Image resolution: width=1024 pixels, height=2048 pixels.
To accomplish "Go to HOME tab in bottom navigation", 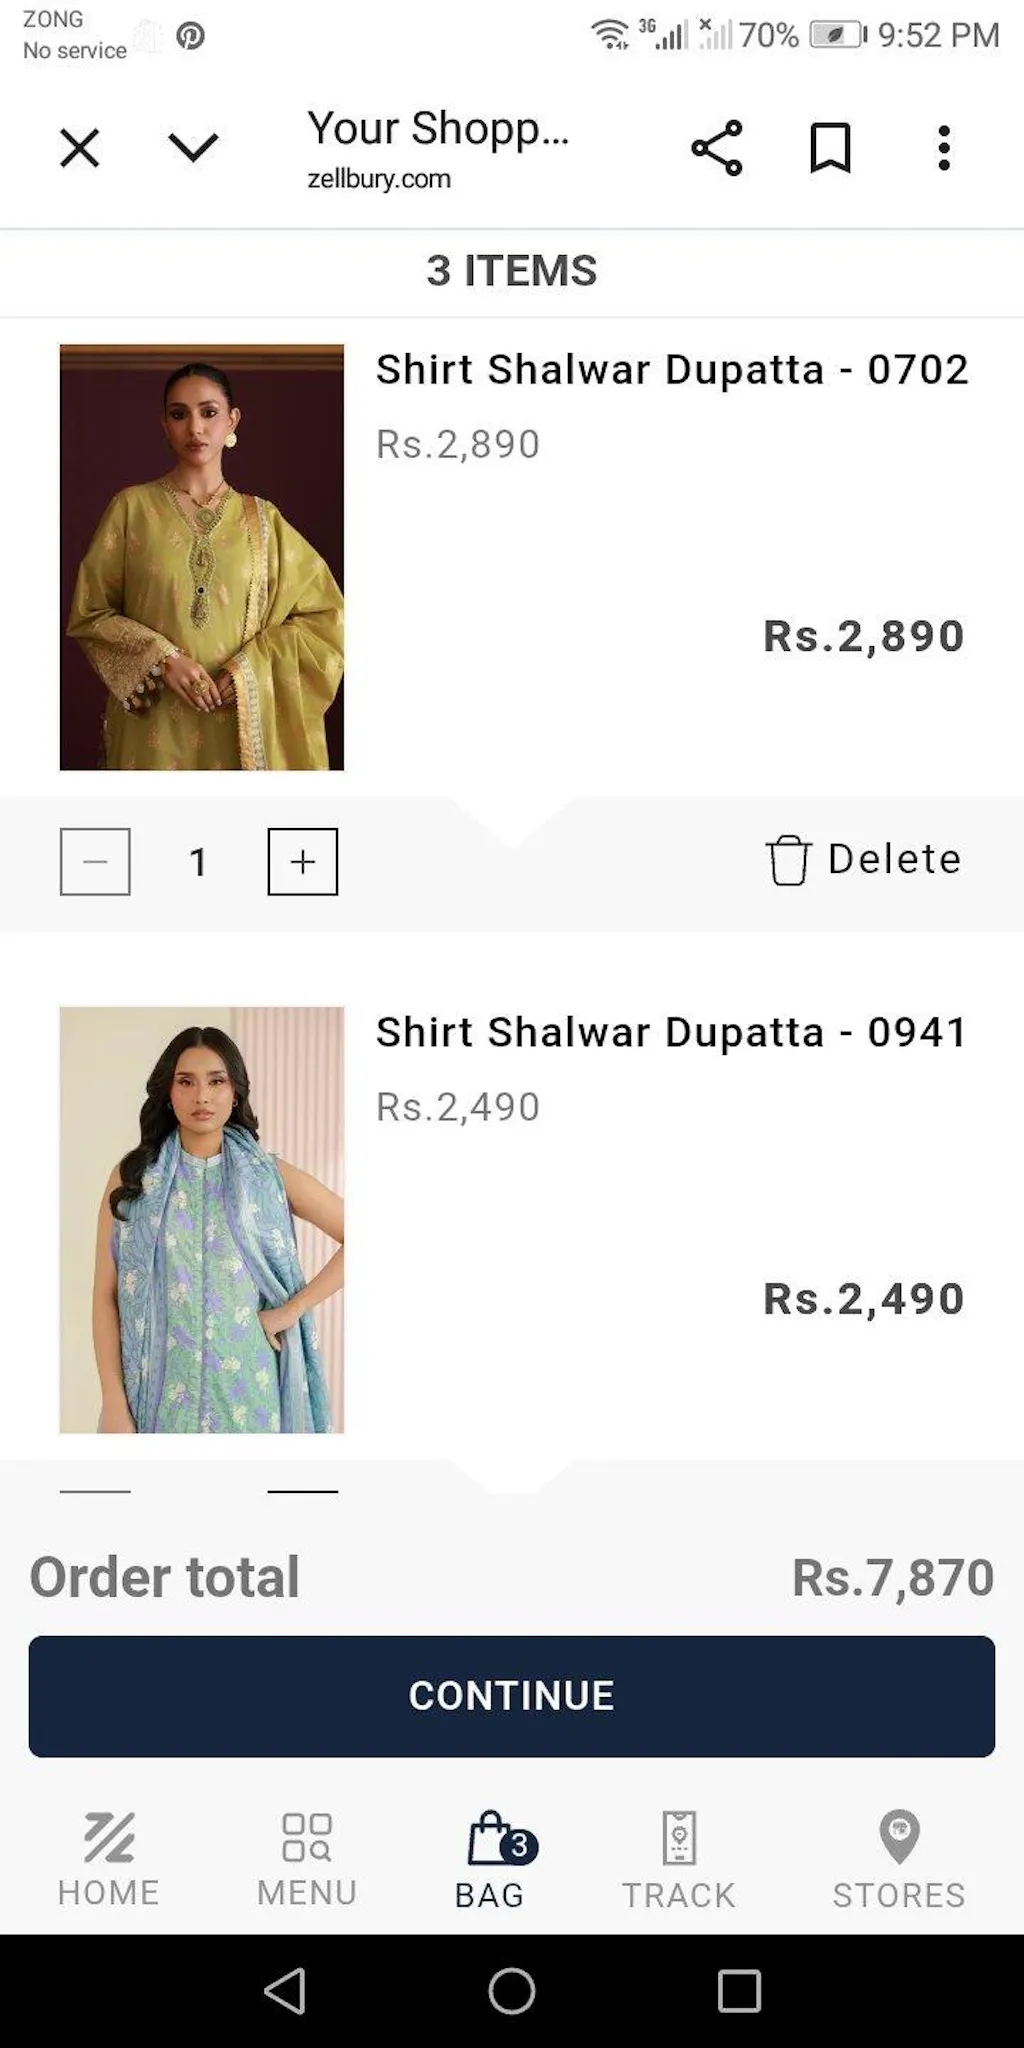I will [109, 1860].
